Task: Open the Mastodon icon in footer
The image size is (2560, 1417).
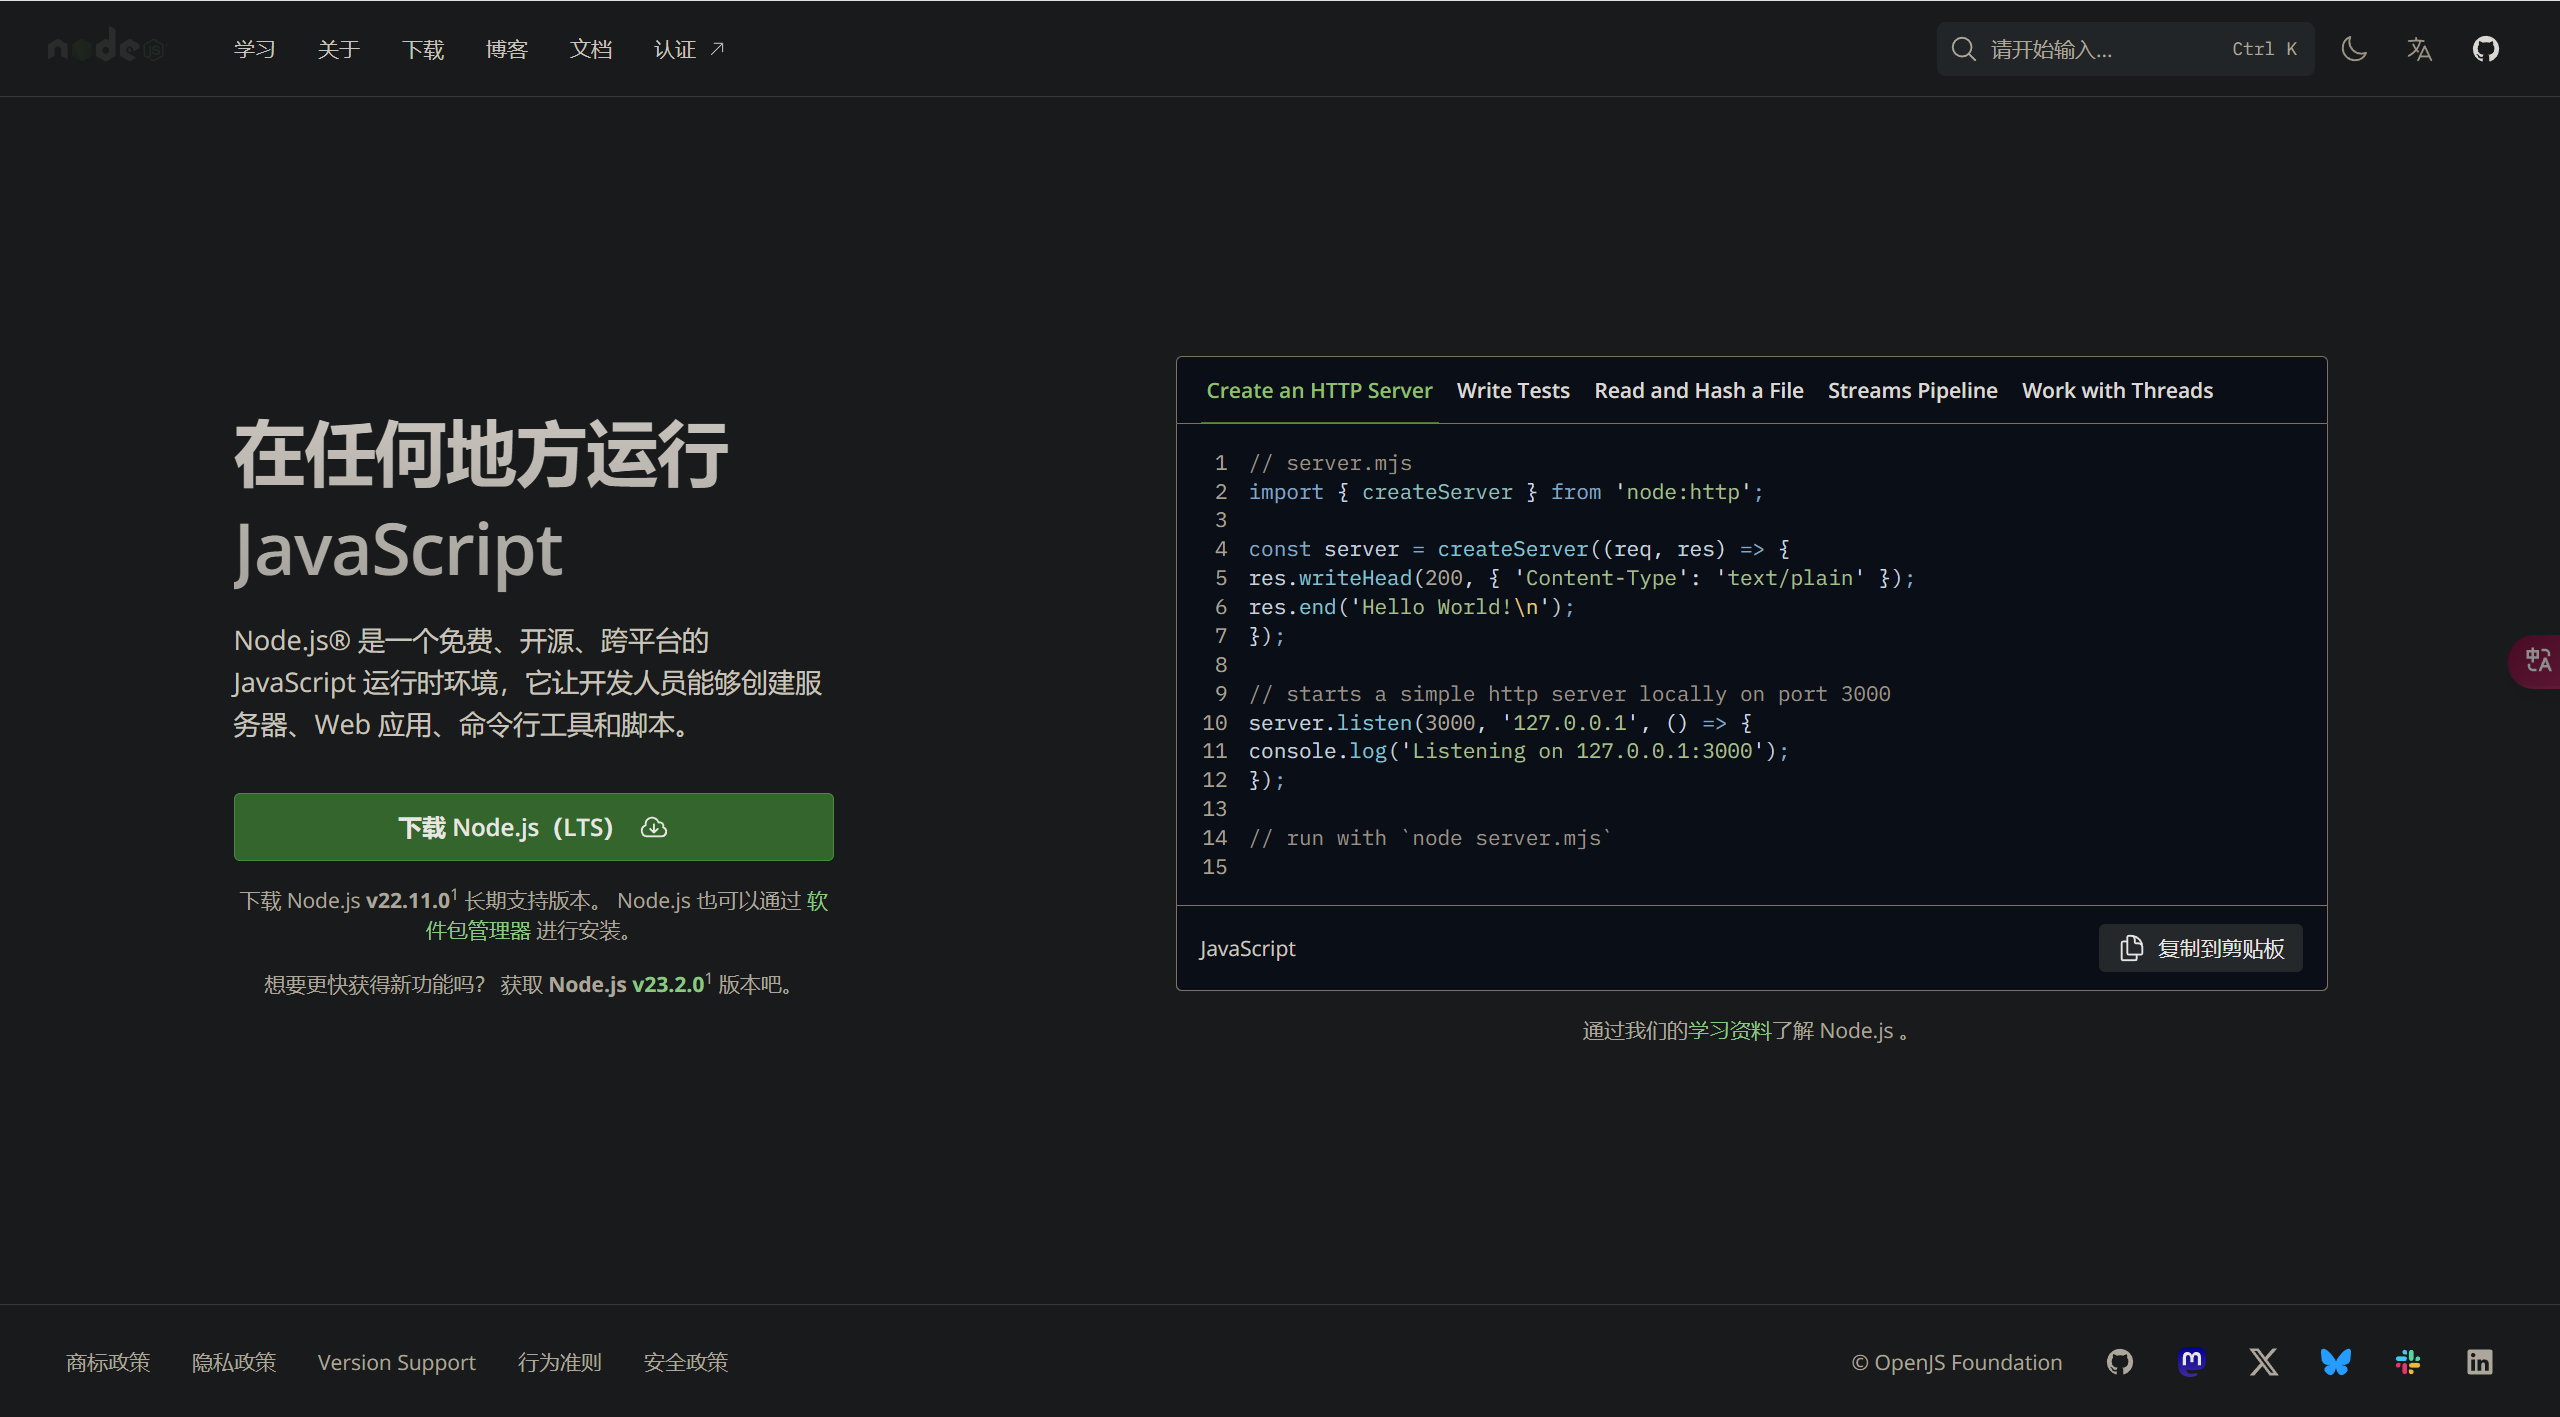Action: click(x=2191, y=1362)
